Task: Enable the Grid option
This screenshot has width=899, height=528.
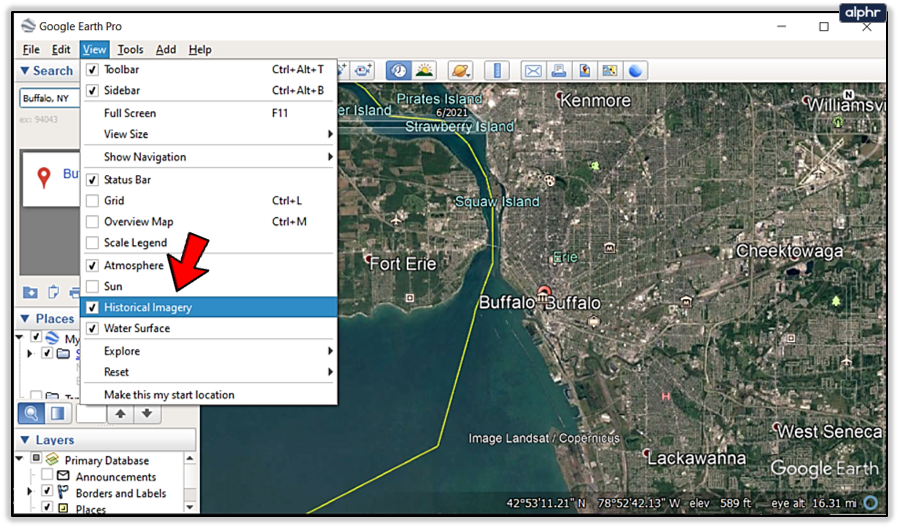Action: point(92,201)
